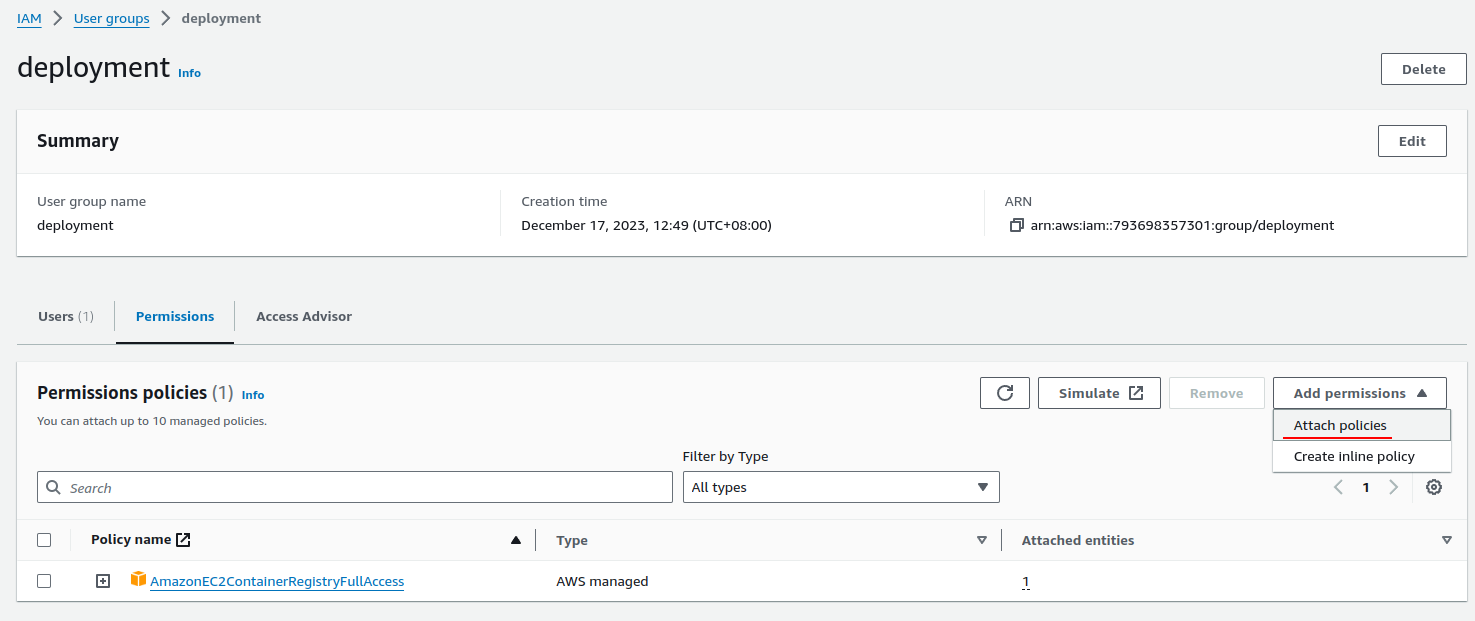Sort by the Type column arrow
This screenshot has width=1475, height=621.
(x=981, y=540)
